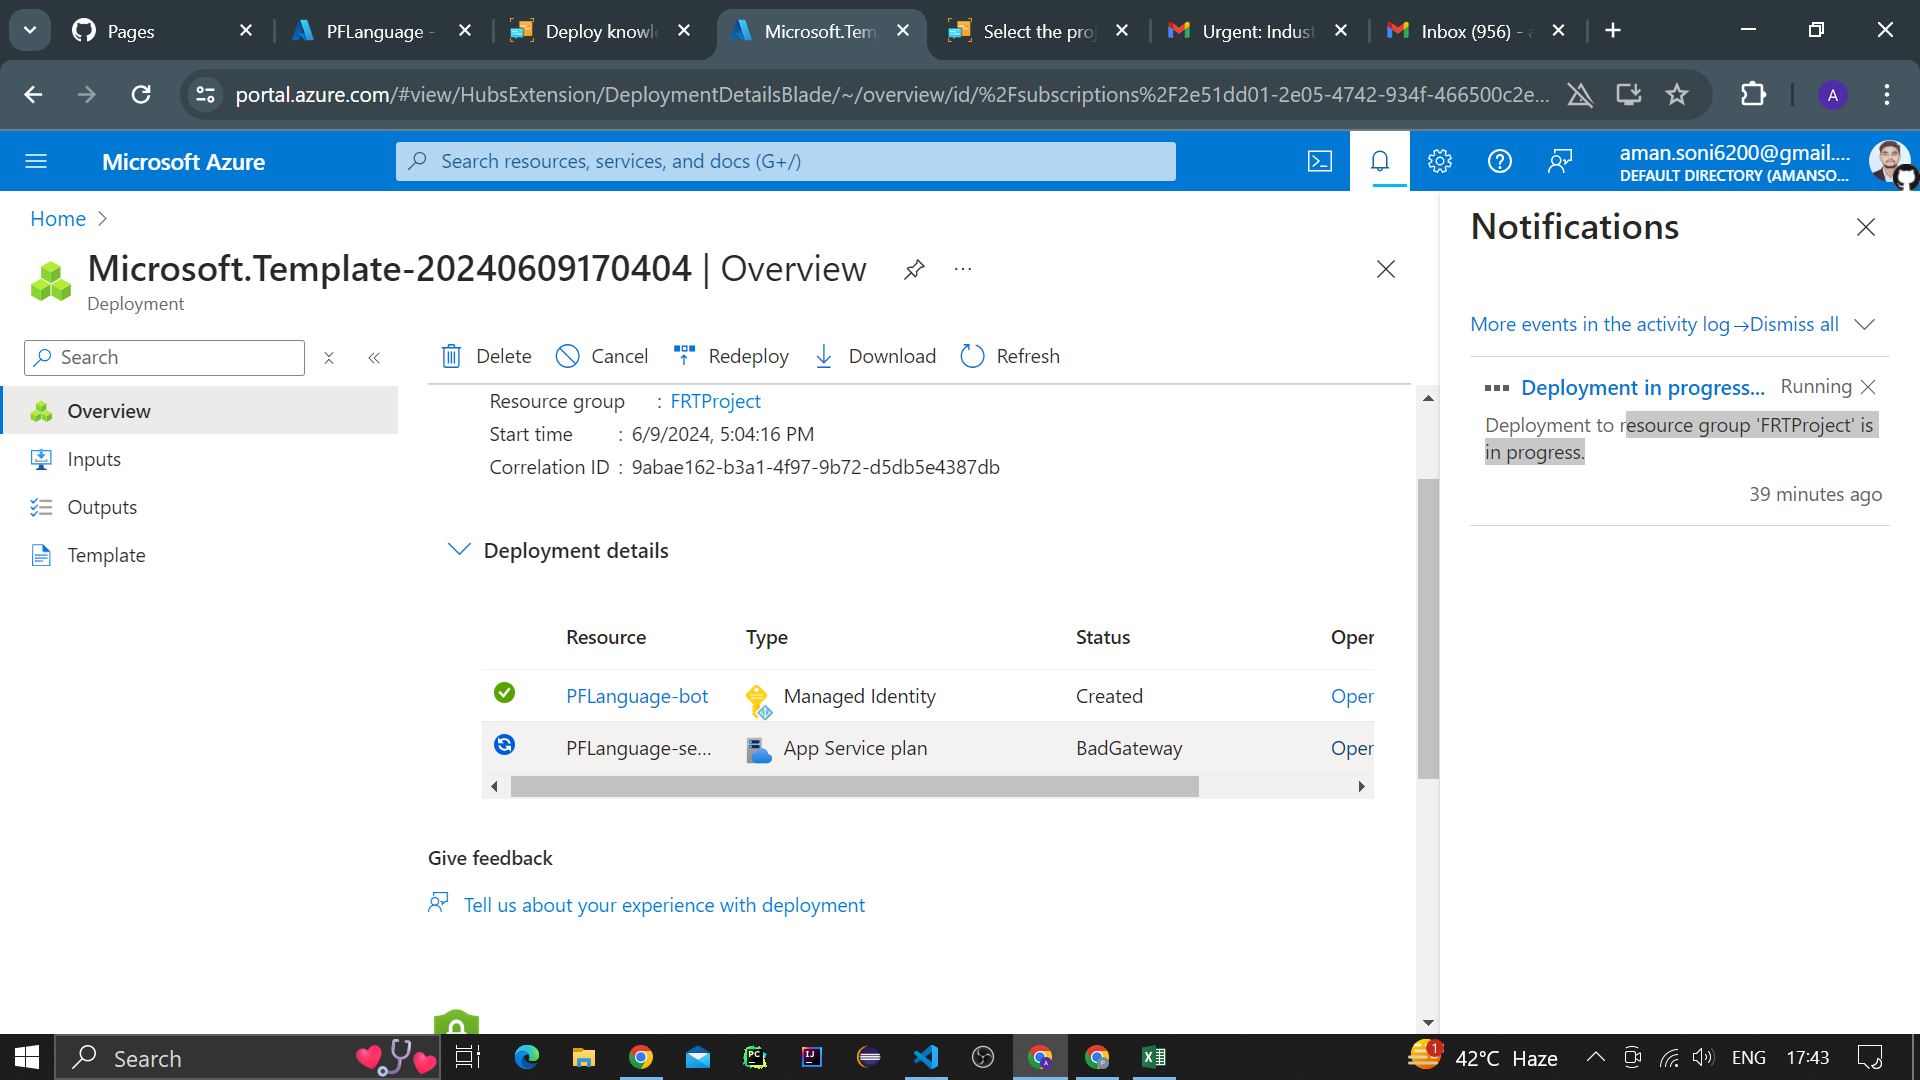Open the overflow menu with three dots
This screenshot has width=1920, height=1080.
point(963,269)
